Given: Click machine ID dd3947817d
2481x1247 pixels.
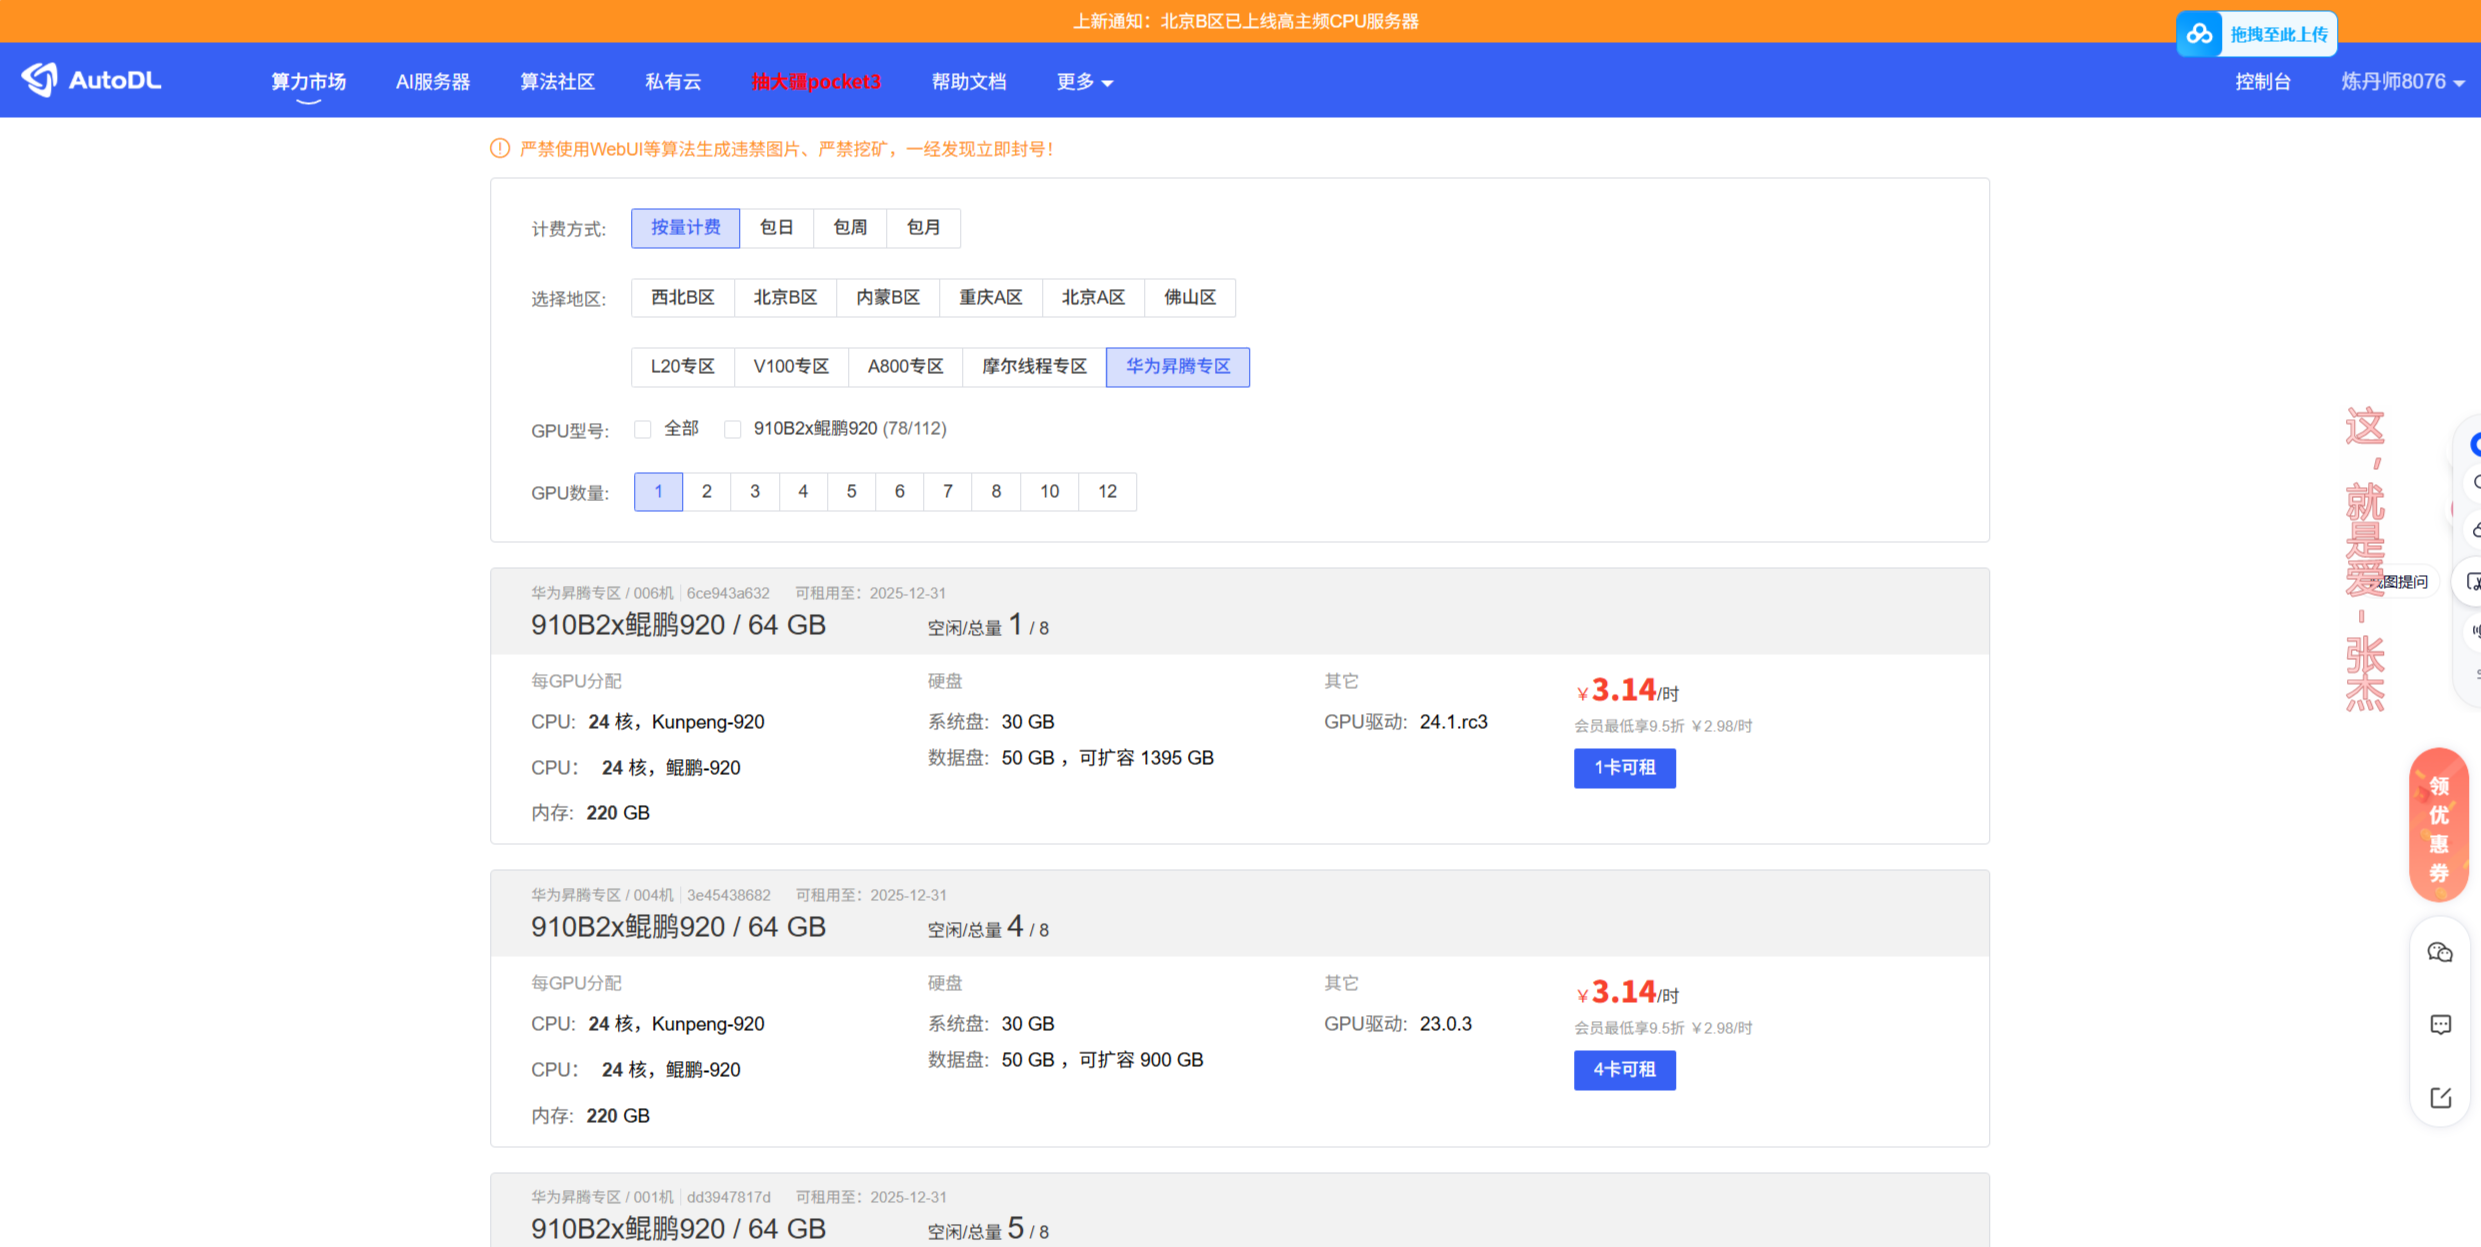Looking at the screenshot, I should [x=729, y=1197].
